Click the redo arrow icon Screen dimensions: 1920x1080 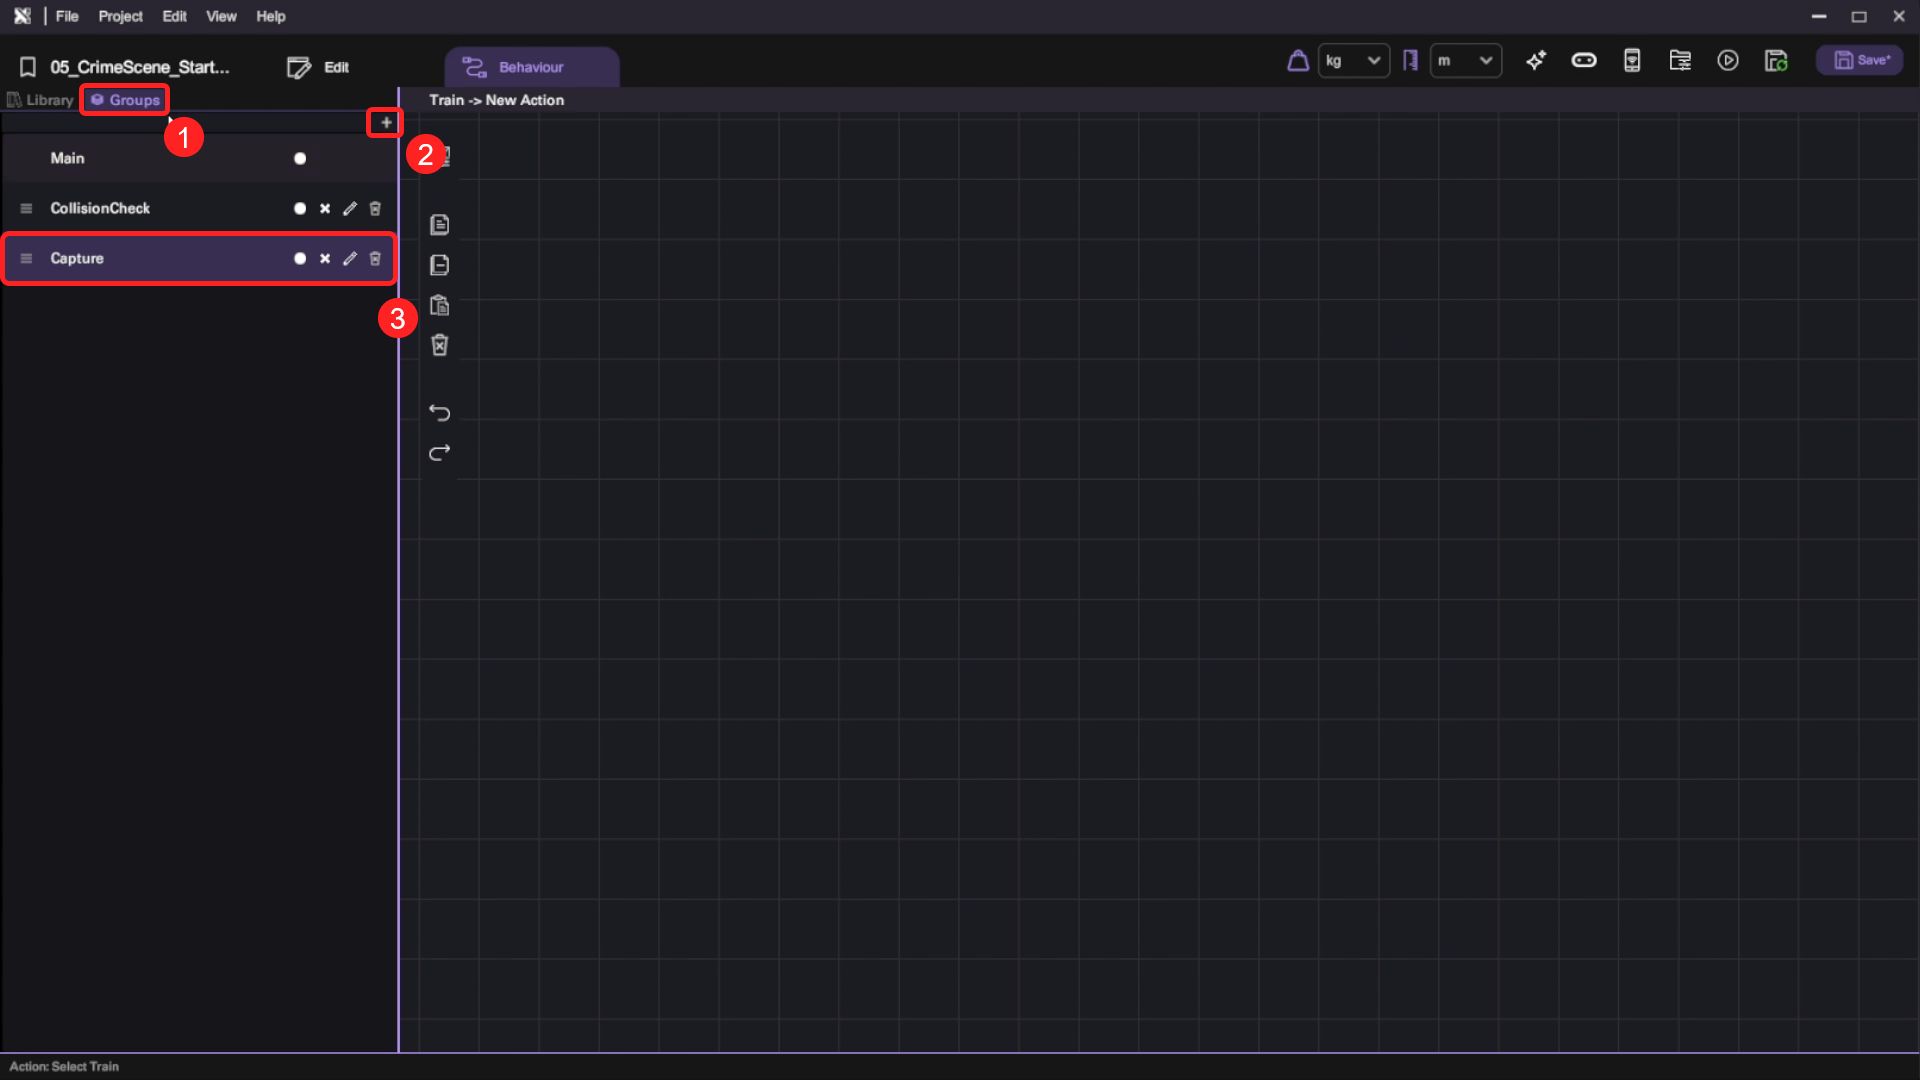(439, 453)
